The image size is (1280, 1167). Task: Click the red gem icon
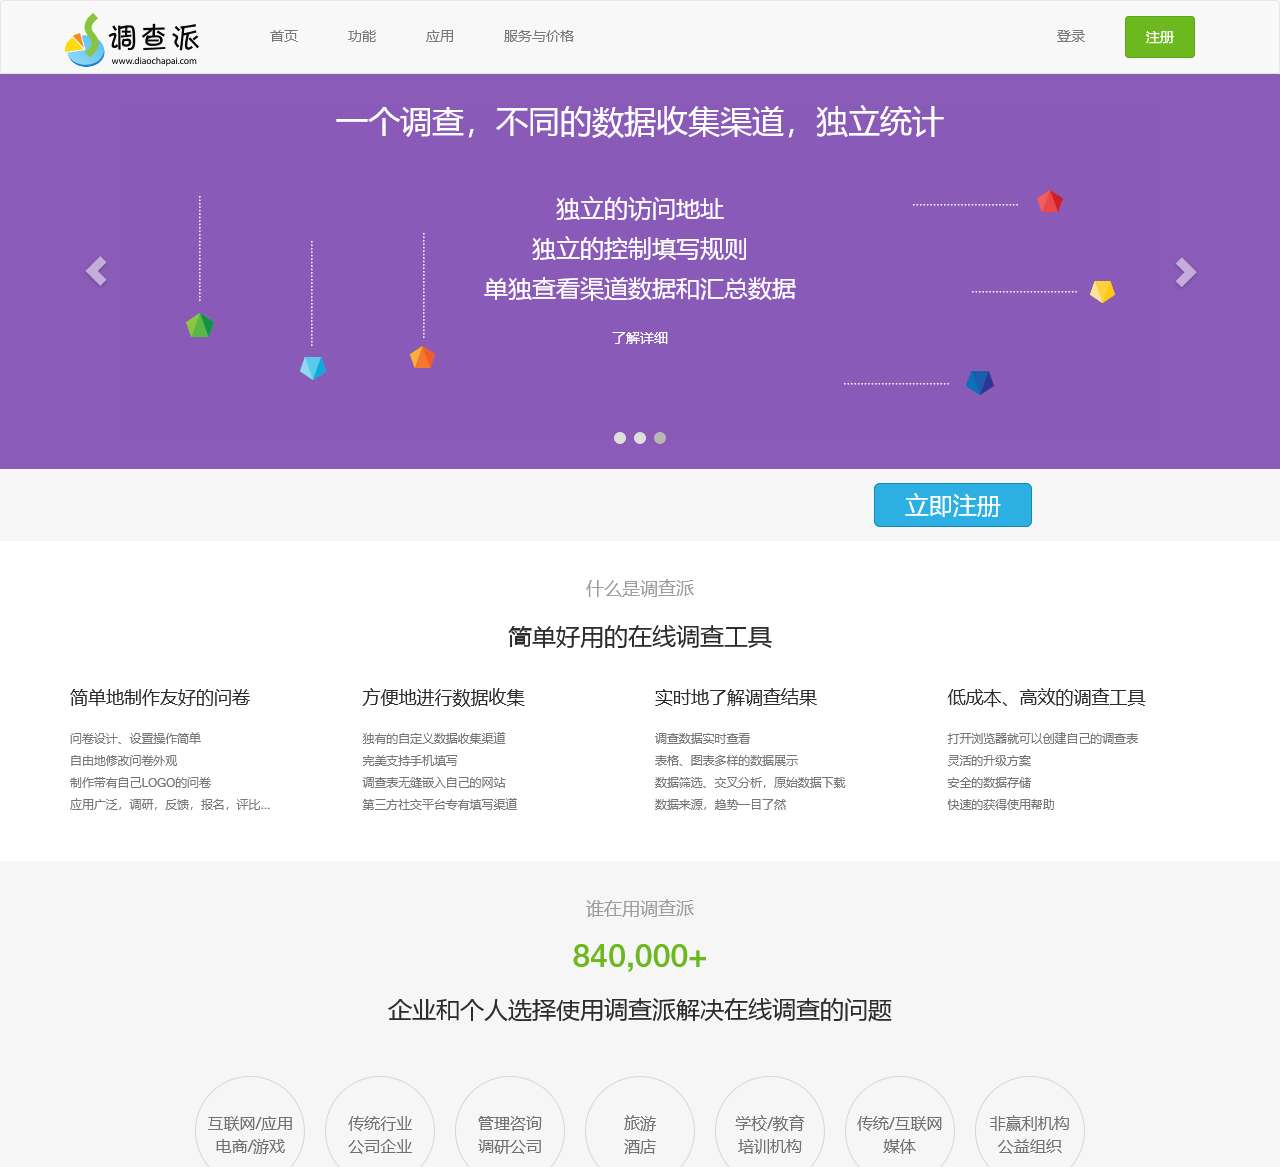click(x=1050, y=201)
